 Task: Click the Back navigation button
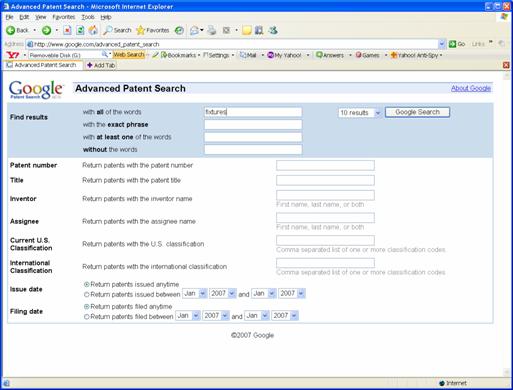coord(17,30)
